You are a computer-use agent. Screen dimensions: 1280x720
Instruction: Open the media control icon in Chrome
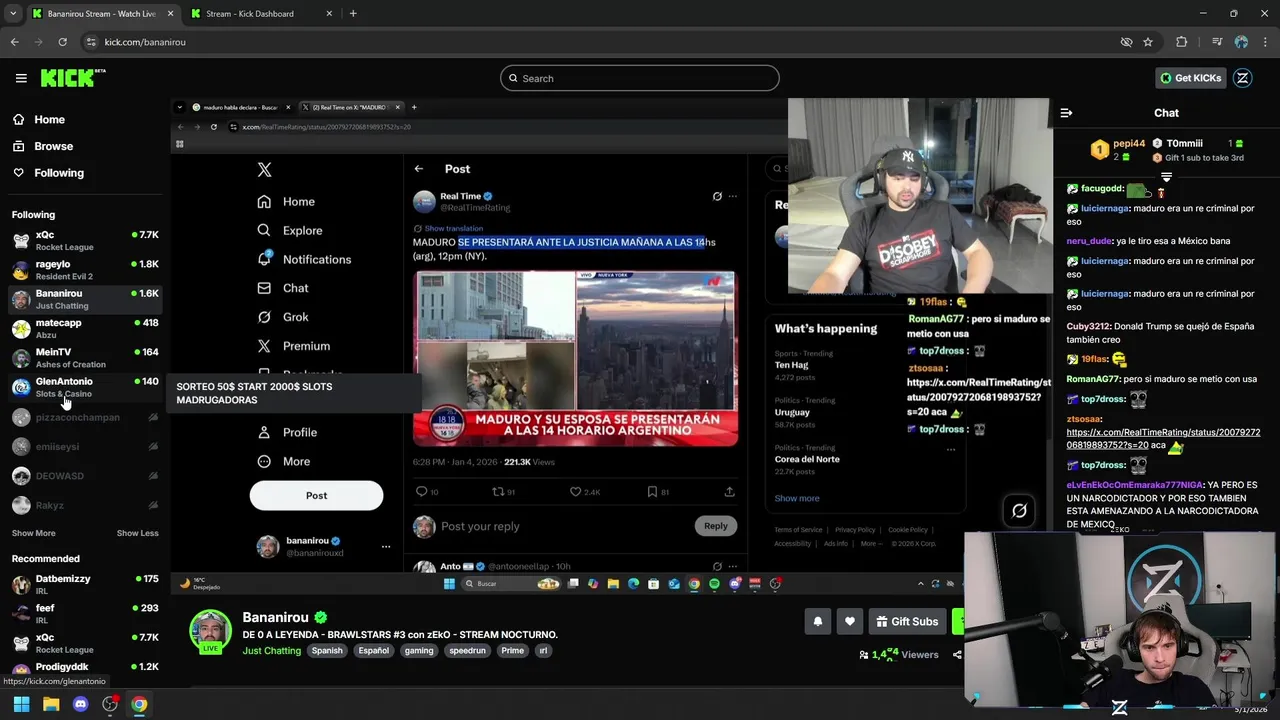pos(1217,42)
